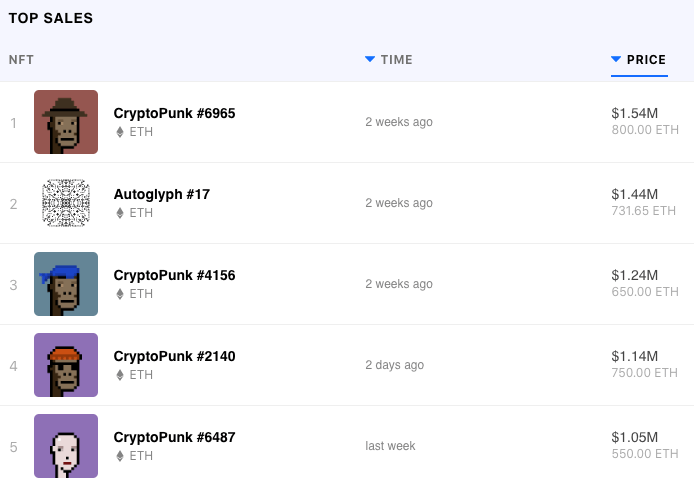Click the ETH icon under CryptoPunk #2140

point(120,375)
